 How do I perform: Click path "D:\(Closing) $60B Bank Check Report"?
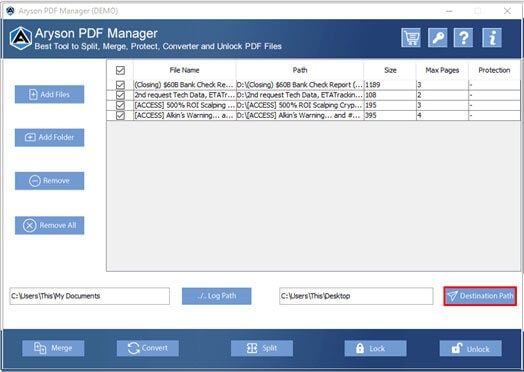[x=299, y=85]
